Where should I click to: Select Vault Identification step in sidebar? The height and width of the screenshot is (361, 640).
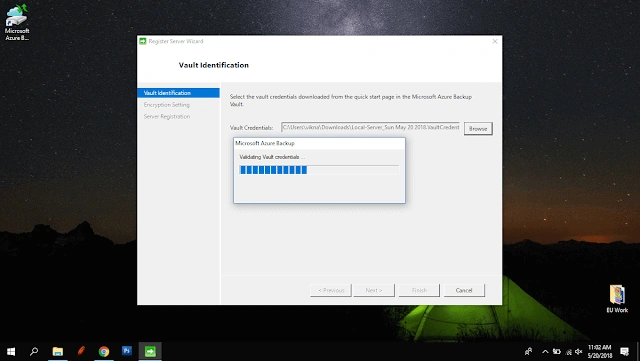click(x=178, y=93)
